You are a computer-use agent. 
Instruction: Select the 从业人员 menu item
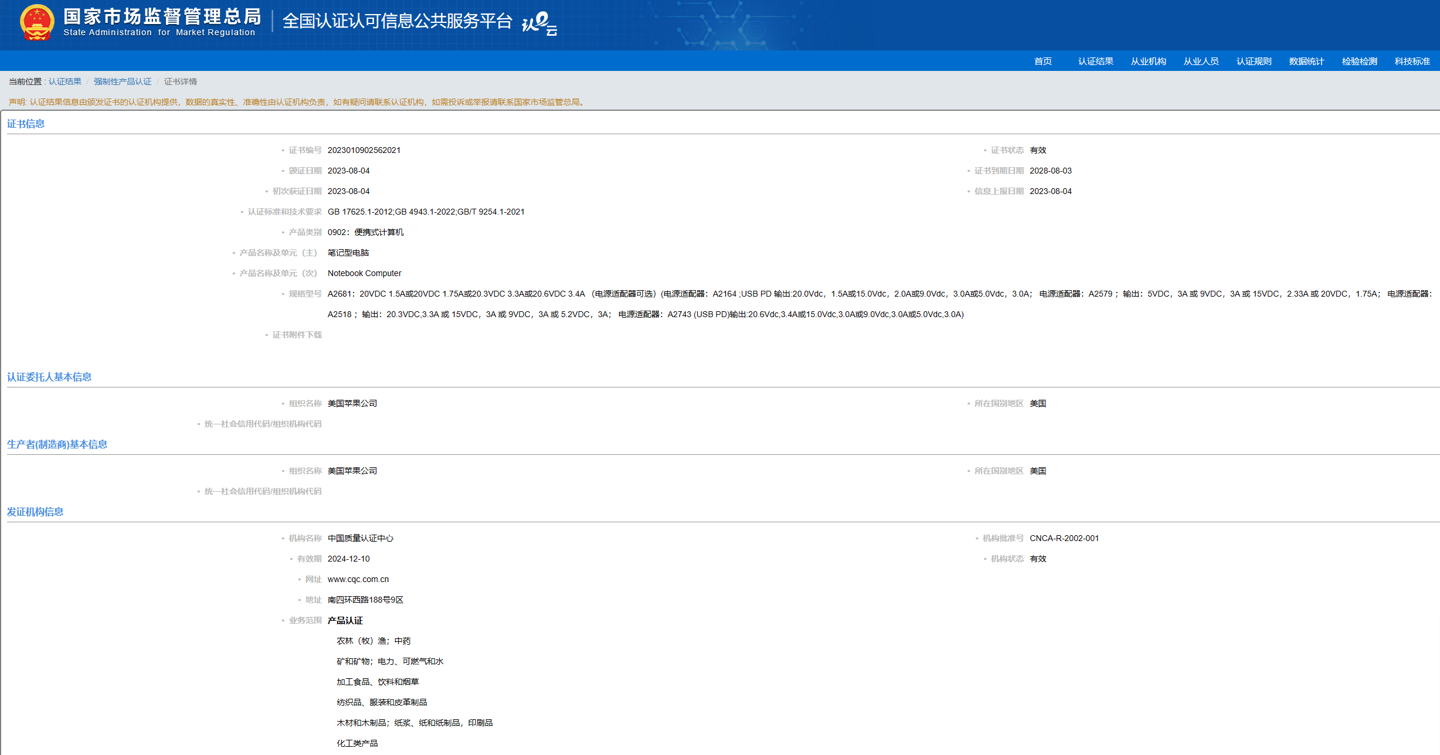(1201, 61)
